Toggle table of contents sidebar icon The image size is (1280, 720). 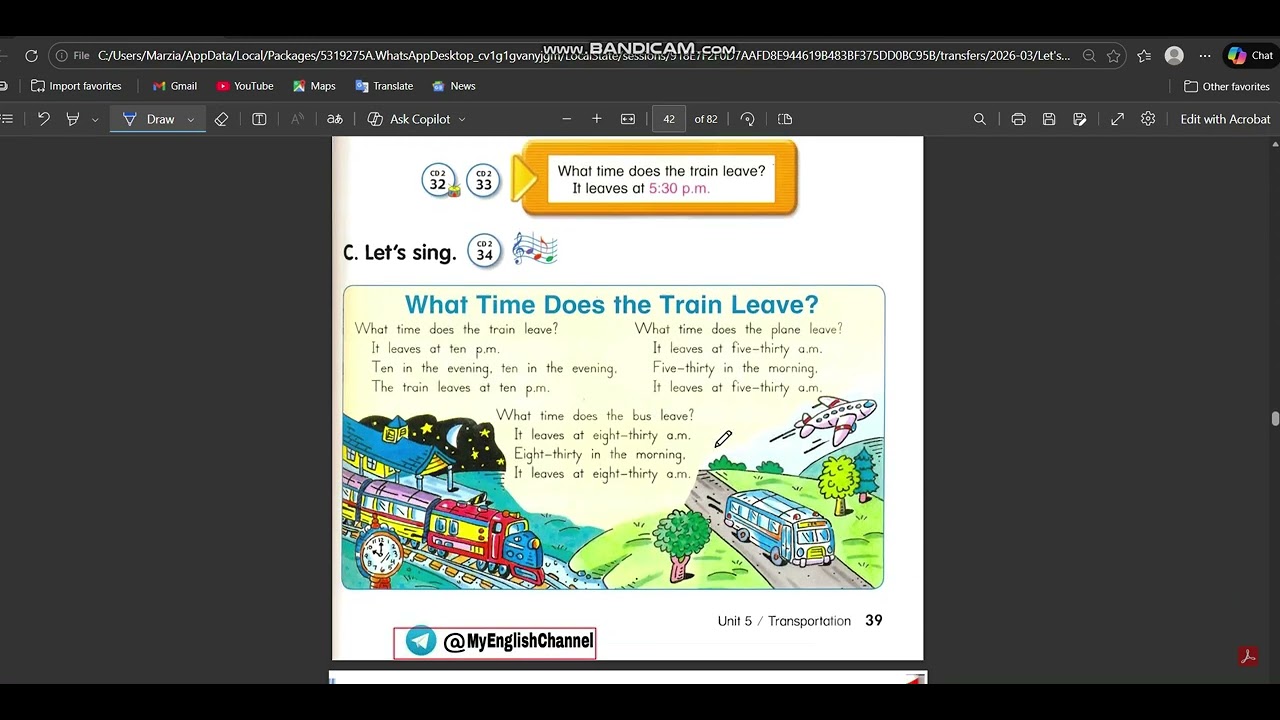[x=7, y=119]
